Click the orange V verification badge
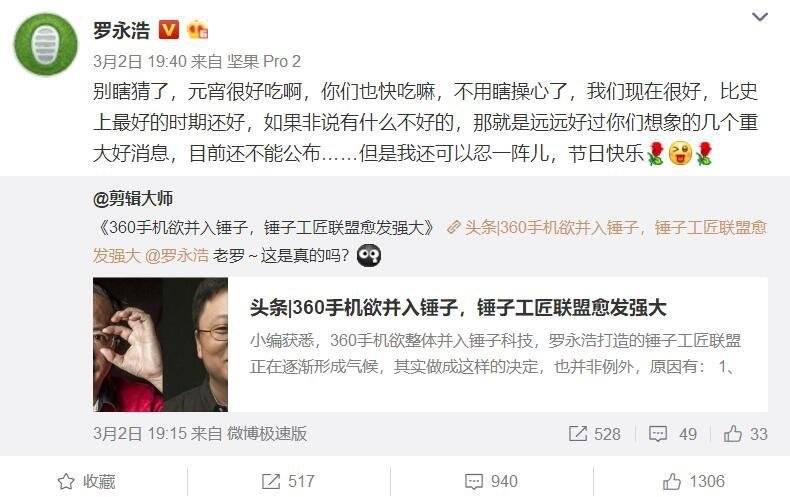 coord(169,30)
